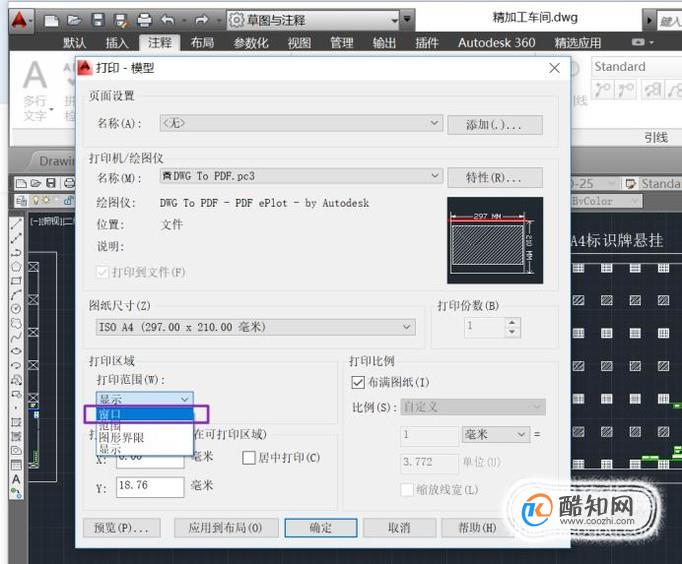Select the Line tool in draw toolbar

tap(16, 224)
